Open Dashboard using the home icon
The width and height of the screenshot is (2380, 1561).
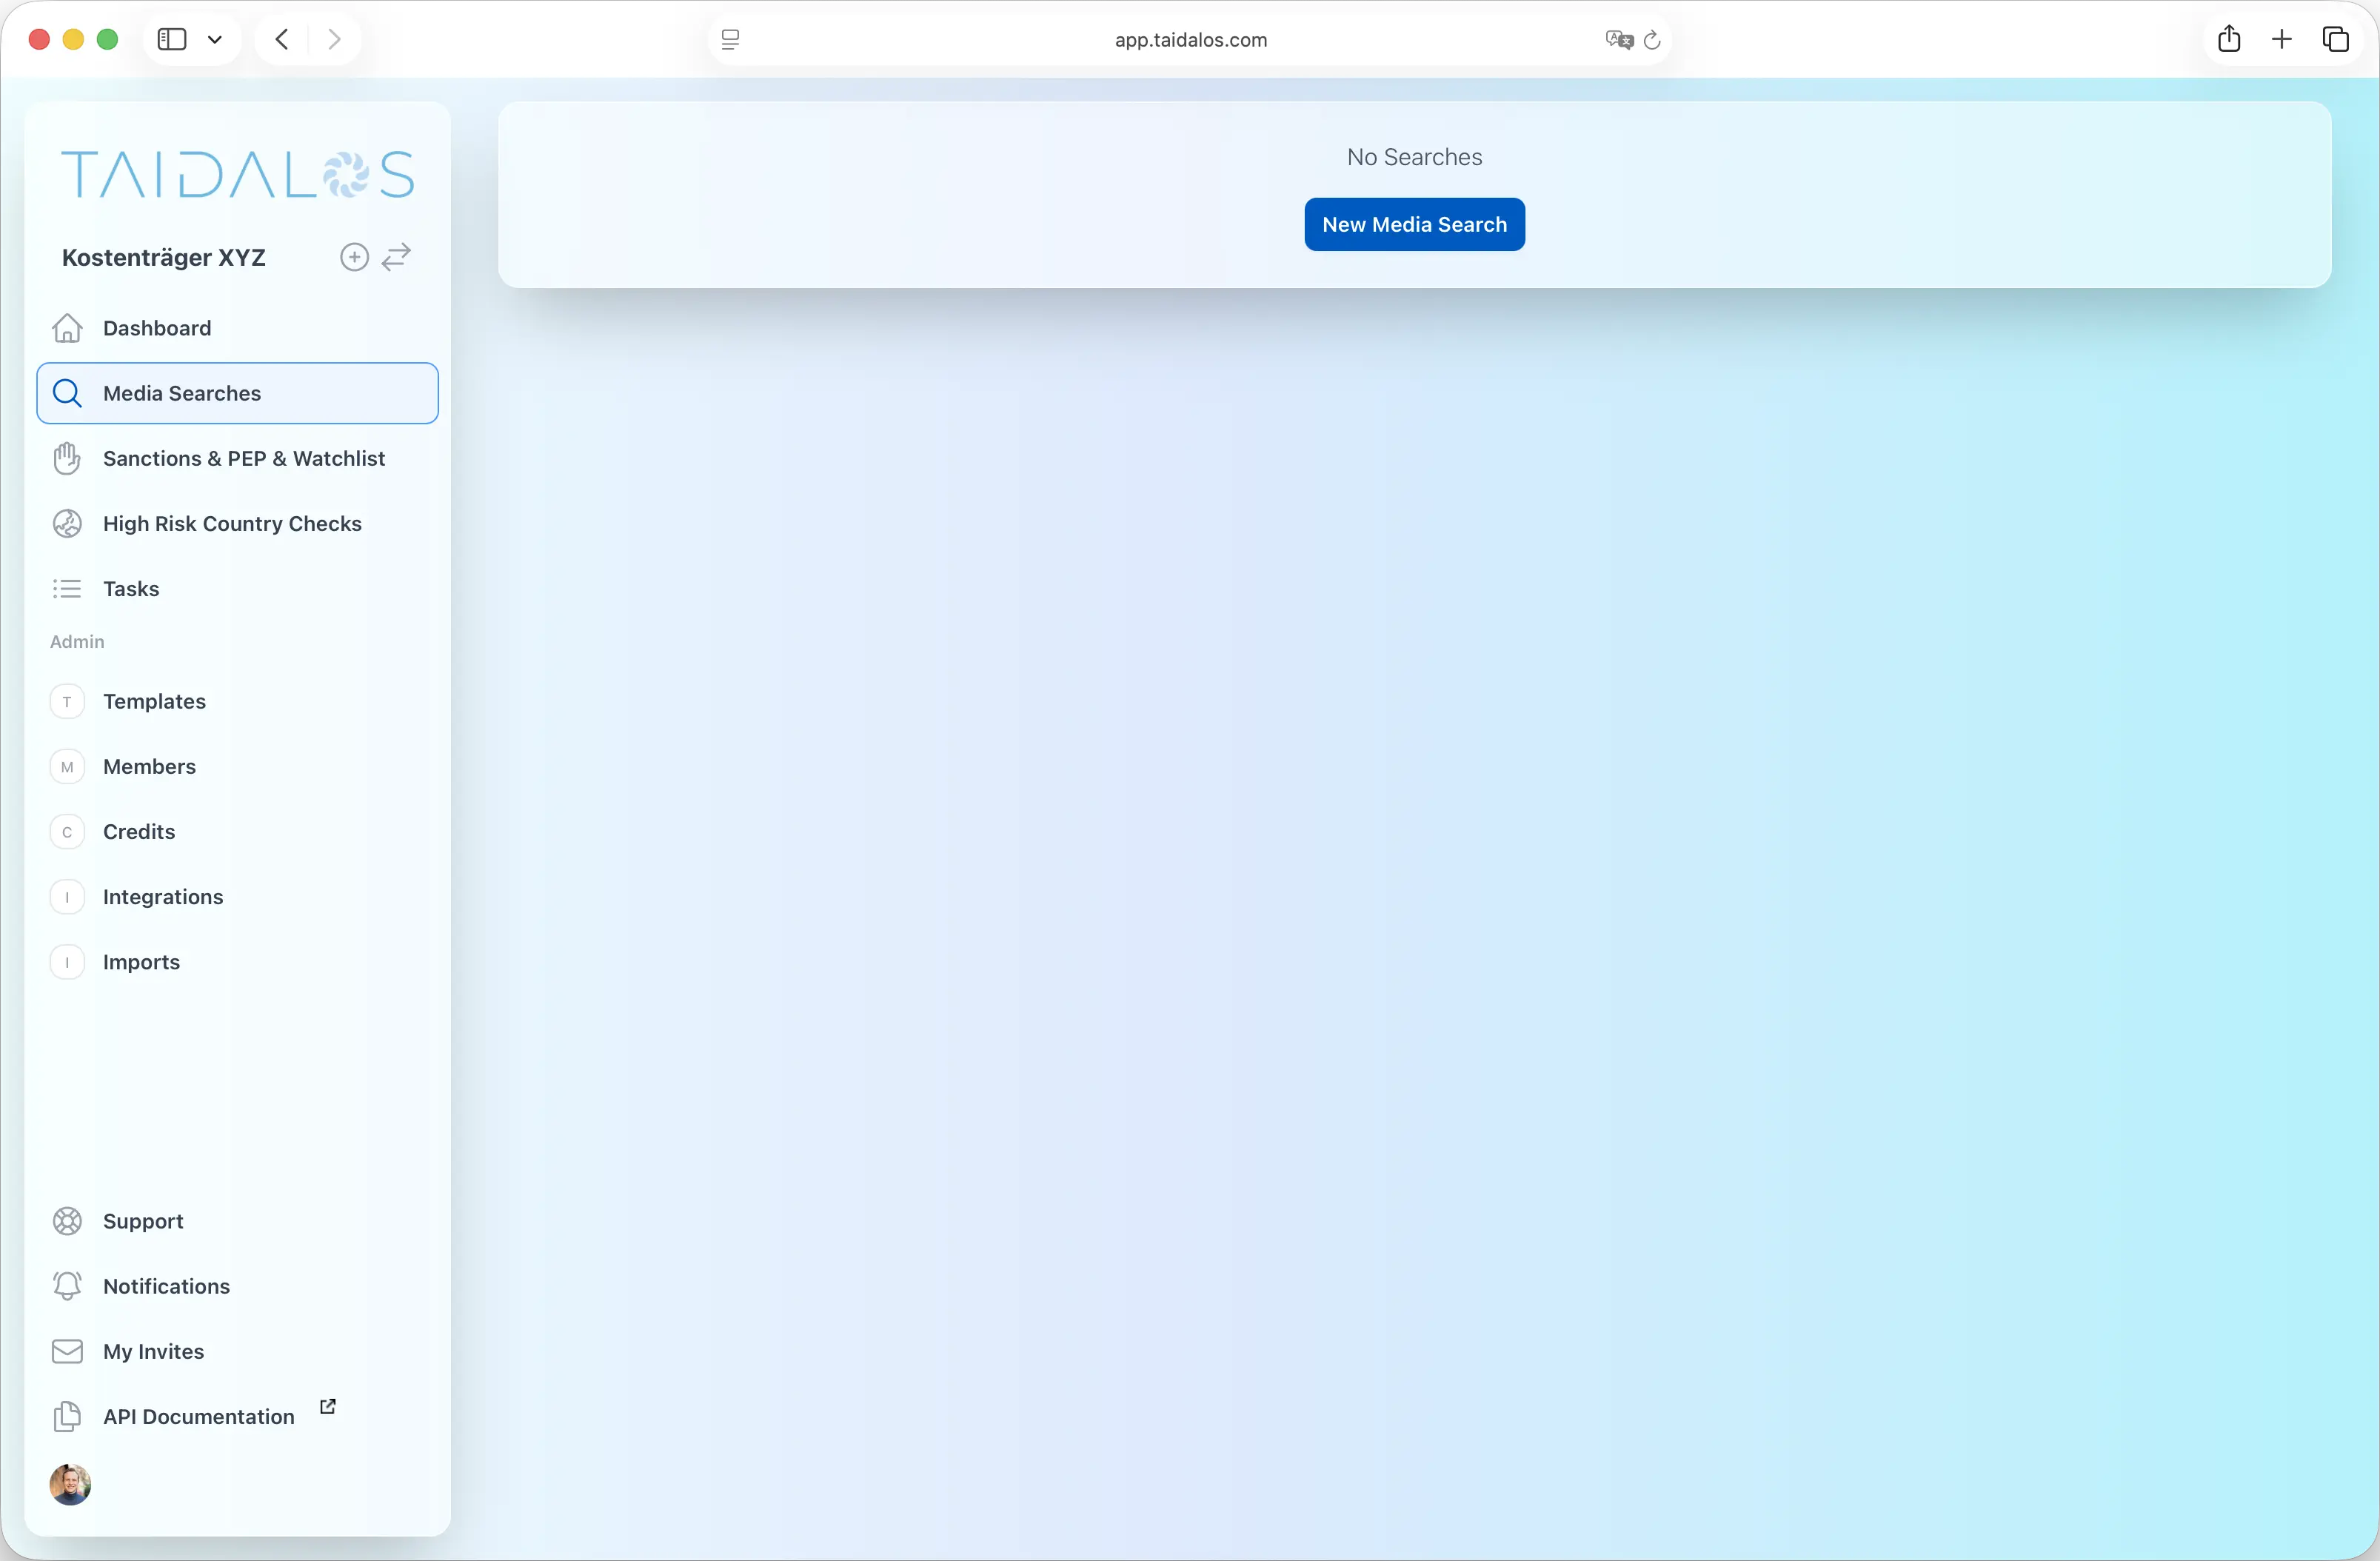pyautogui.click(x=67, y=328)
